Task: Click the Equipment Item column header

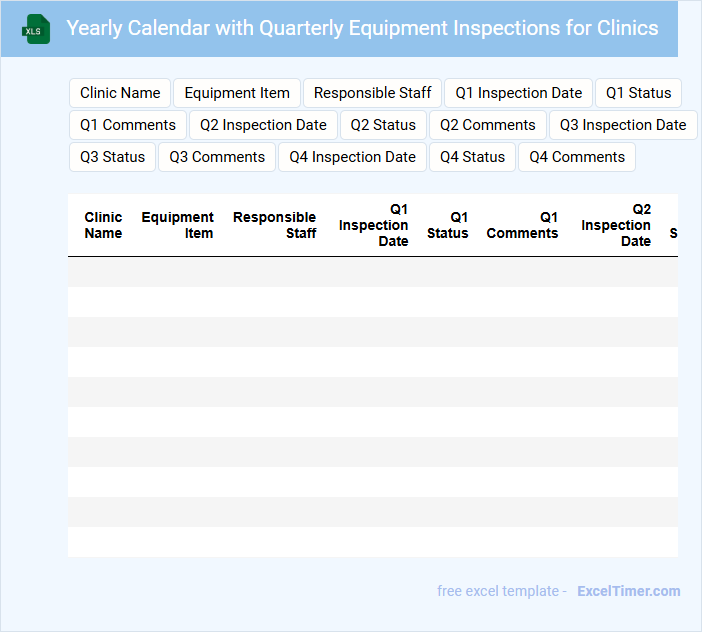Action: pyautogui.click(x=178, y=225)
